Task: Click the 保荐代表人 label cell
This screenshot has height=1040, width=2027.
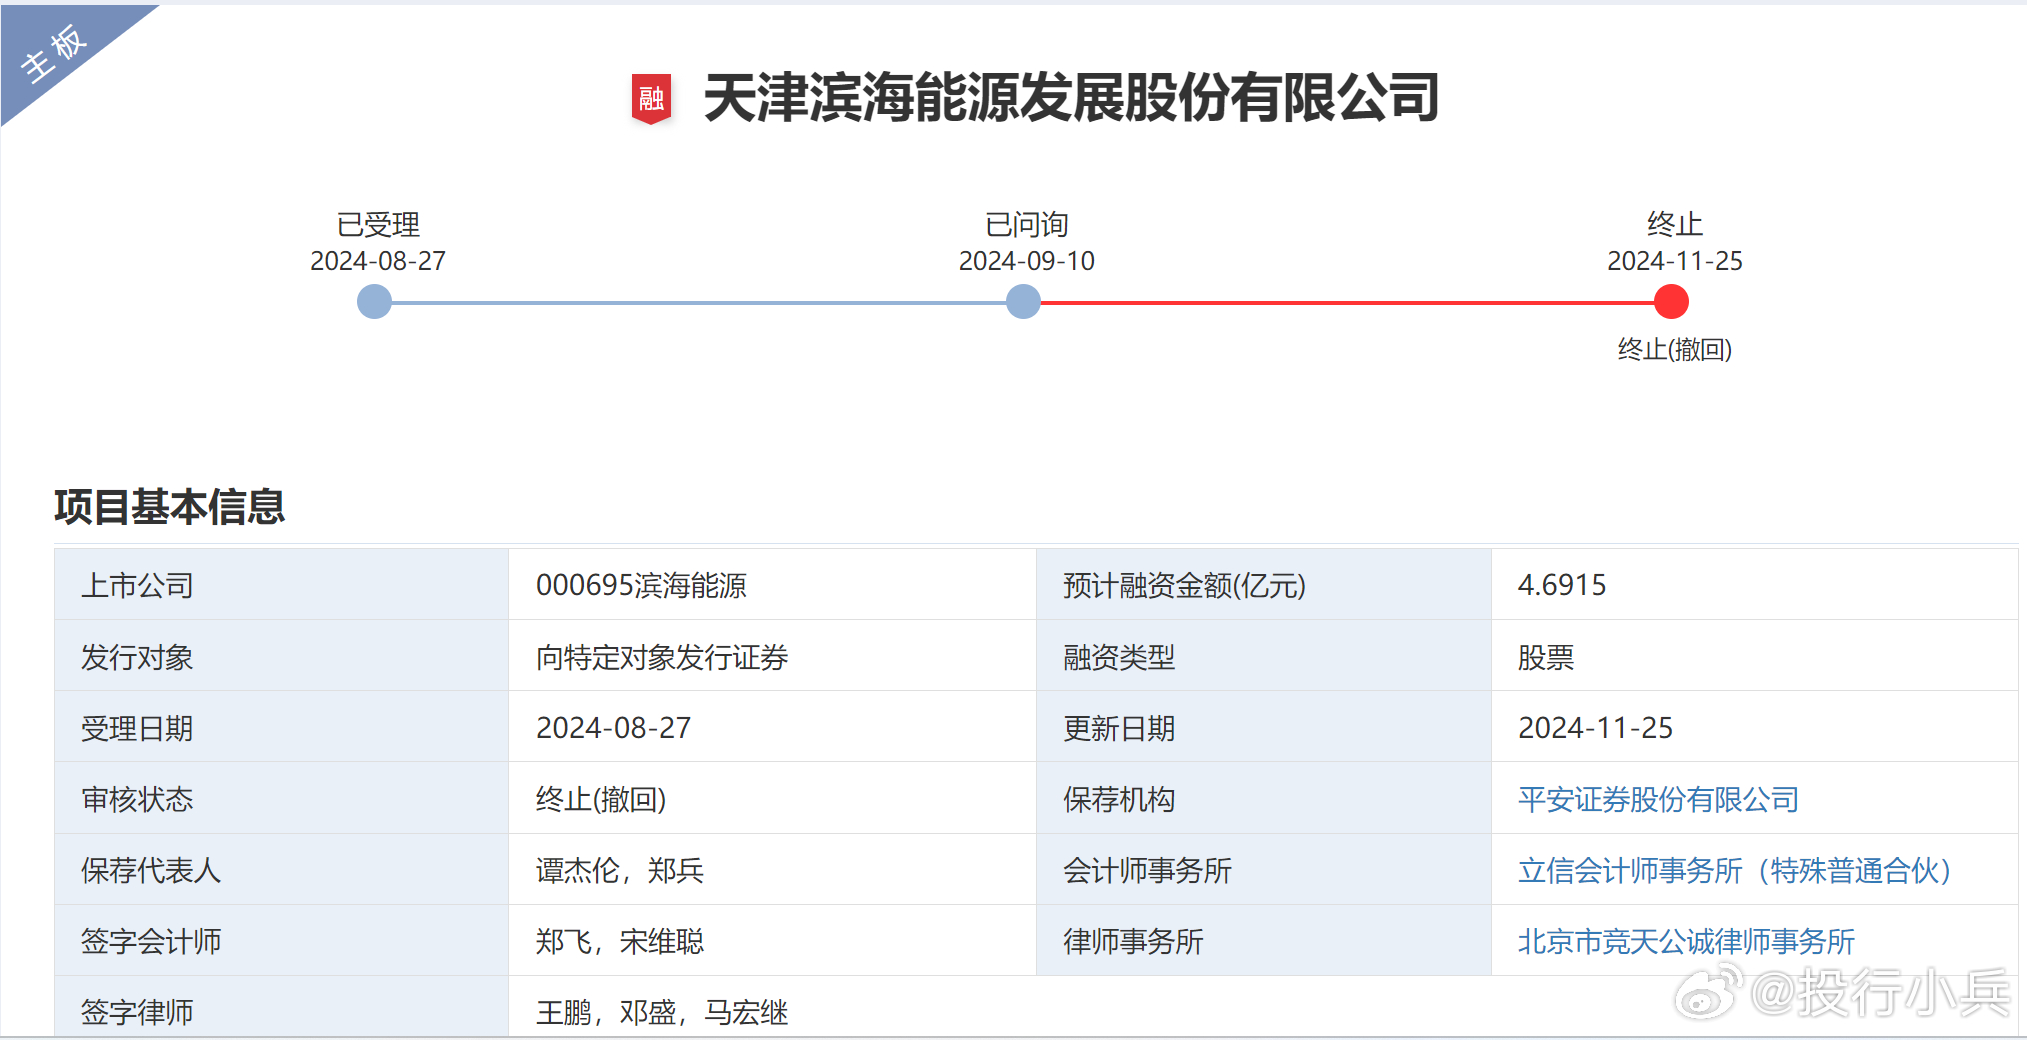Action: [281, 870]
